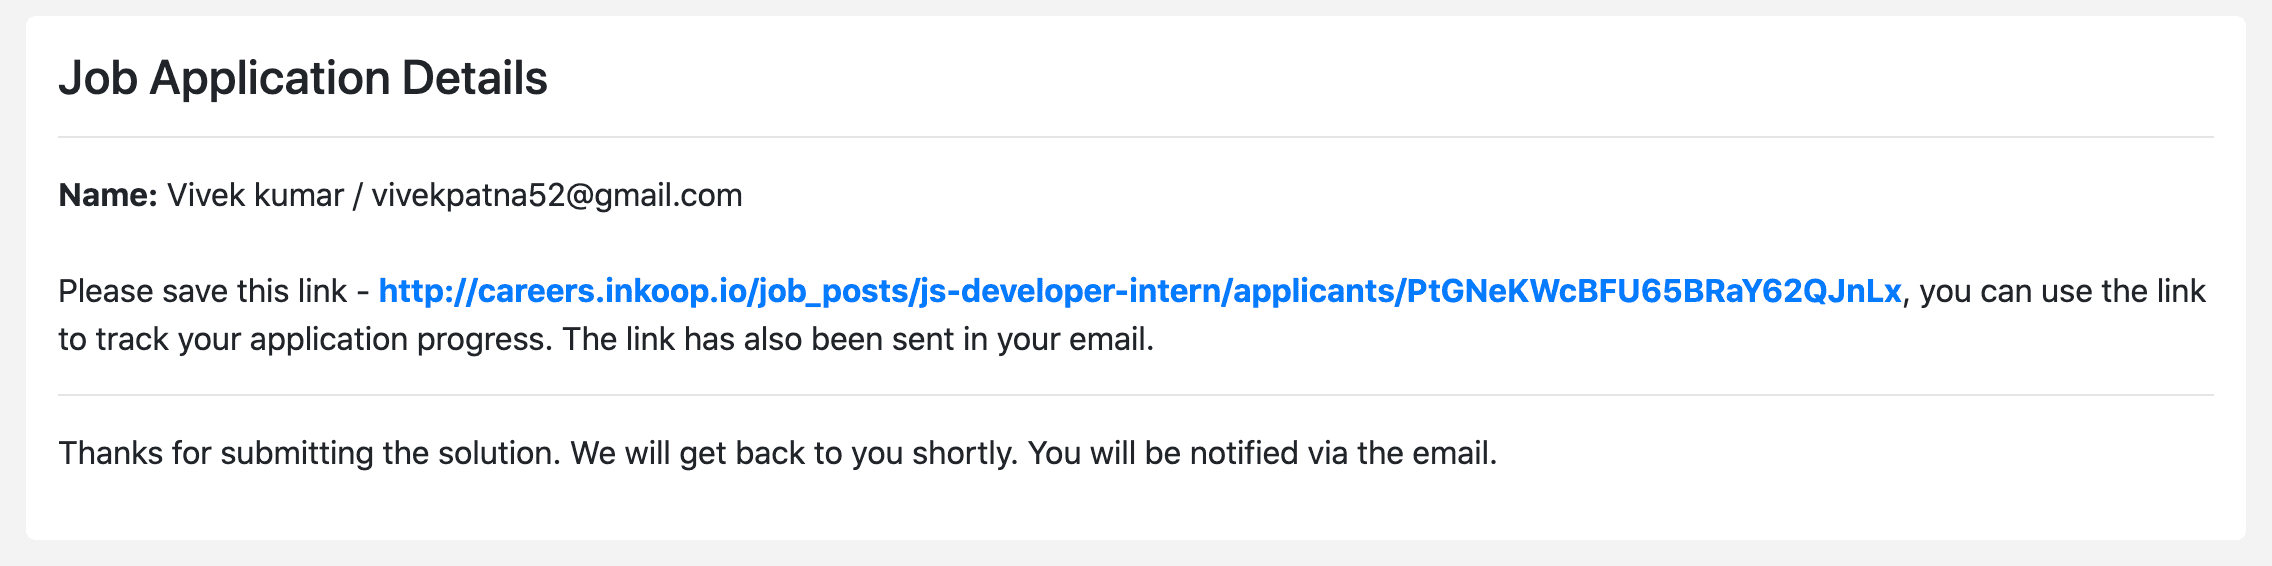Click the divider line below the heading
Viewport: 2272px width, 566px height.
(x=1136, y=137)
